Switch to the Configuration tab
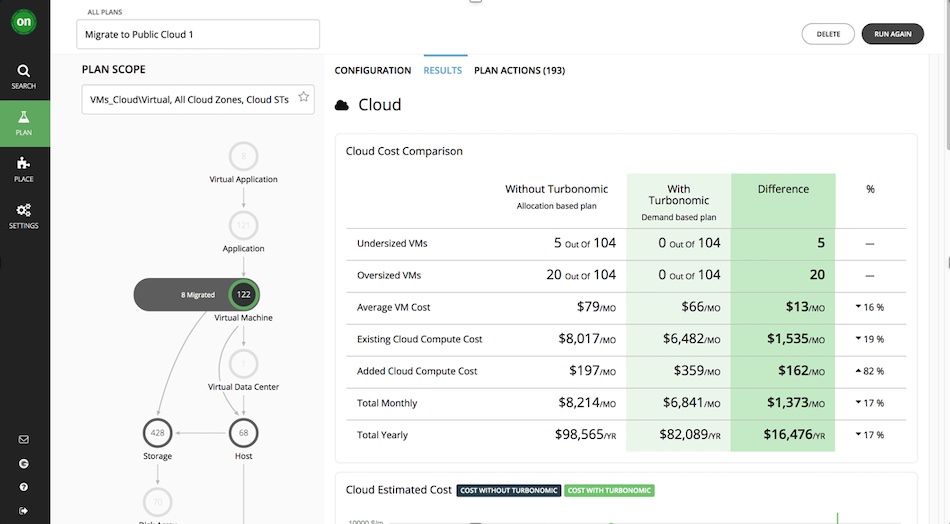This screenshot has height=524, width=950. [372, 71]
